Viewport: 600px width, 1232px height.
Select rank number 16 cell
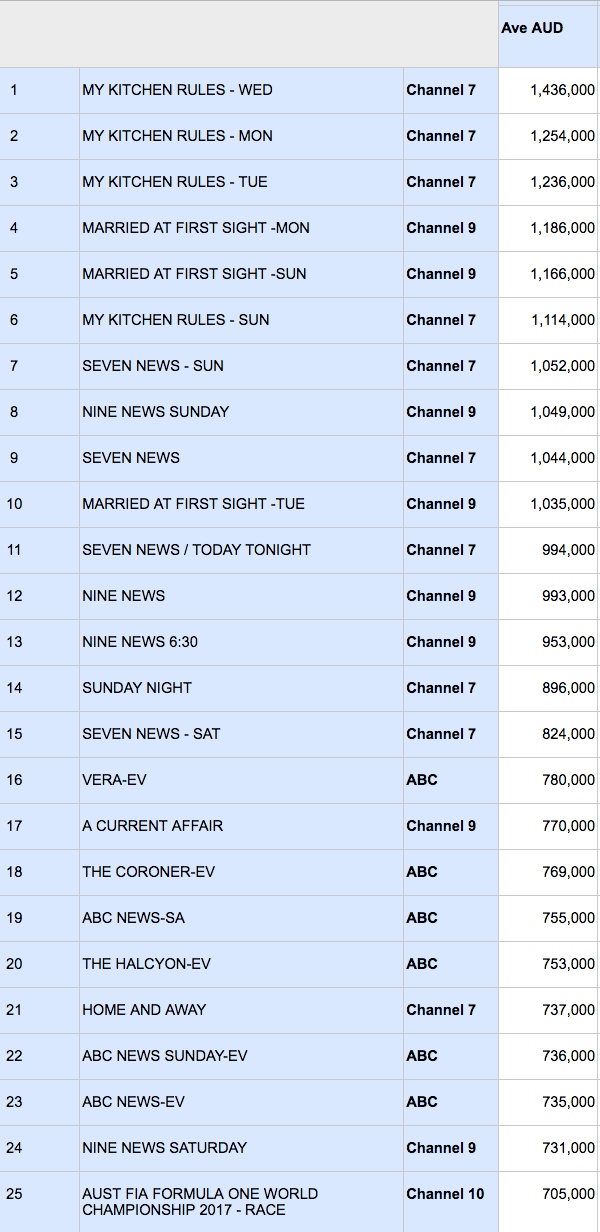39,780
